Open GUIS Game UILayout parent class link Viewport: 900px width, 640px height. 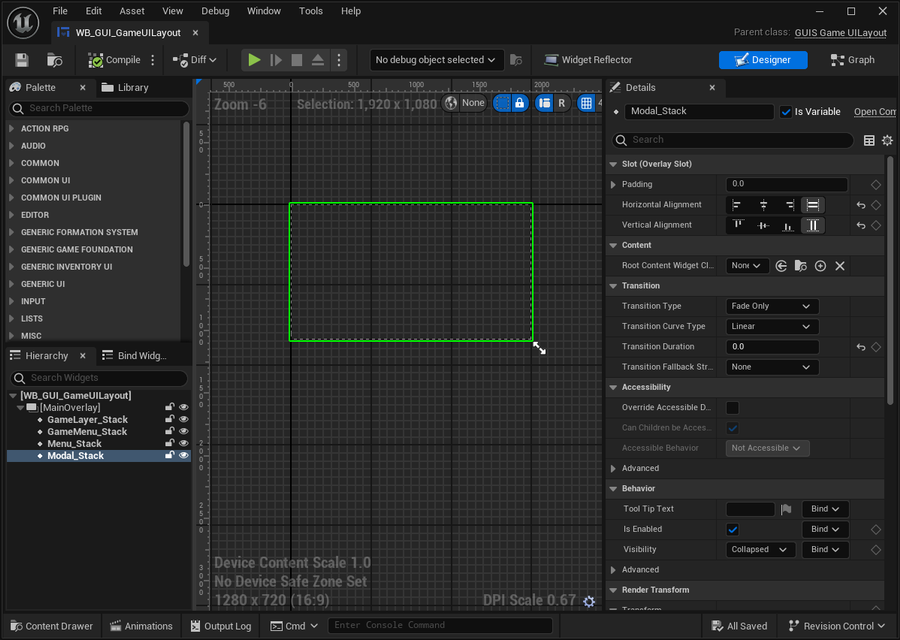point(840,33)
